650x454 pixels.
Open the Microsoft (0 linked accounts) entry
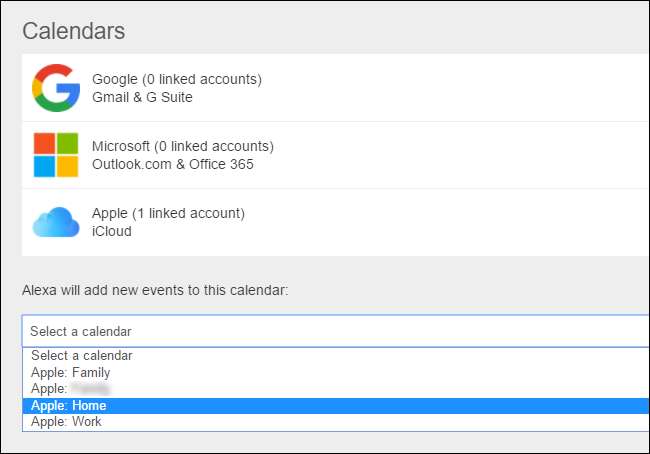[182, 146]
